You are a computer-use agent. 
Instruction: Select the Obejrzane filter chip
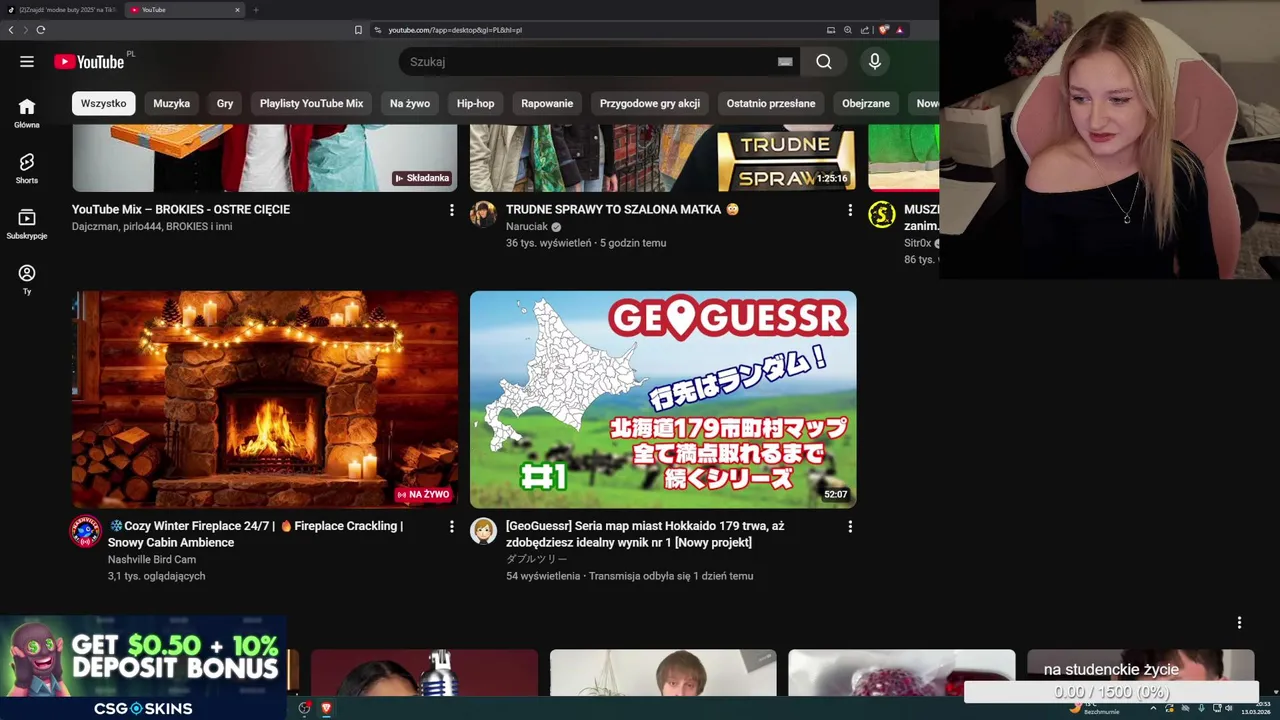[866, 103]
